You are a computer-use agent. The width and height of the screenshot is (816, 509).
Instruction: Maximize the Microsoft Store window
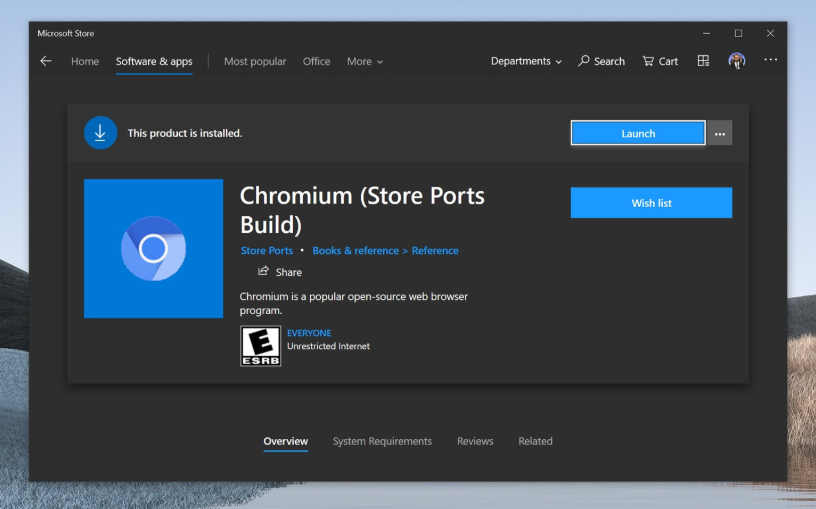(x=738, y=33)
